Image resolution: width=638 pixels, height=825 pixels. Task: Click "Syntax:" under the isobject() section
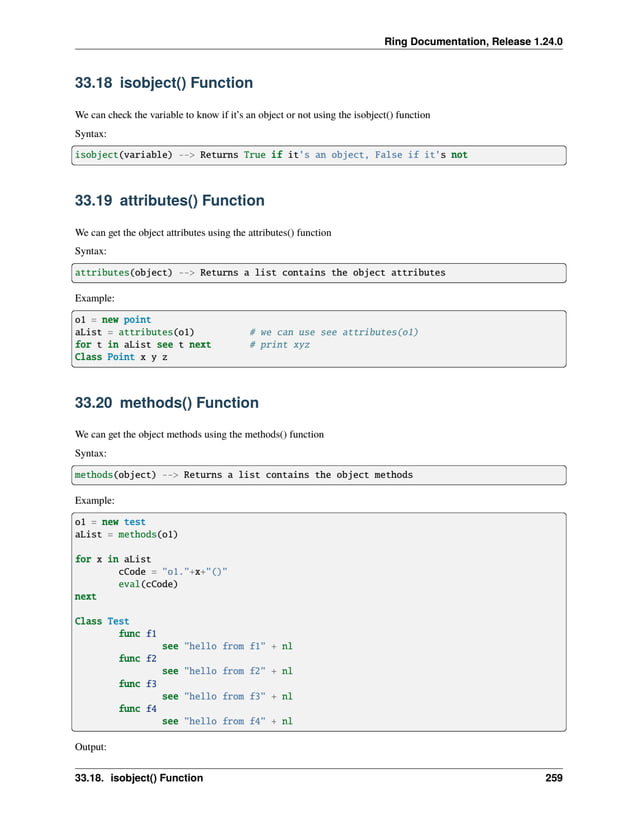click(x=90, y=134)
